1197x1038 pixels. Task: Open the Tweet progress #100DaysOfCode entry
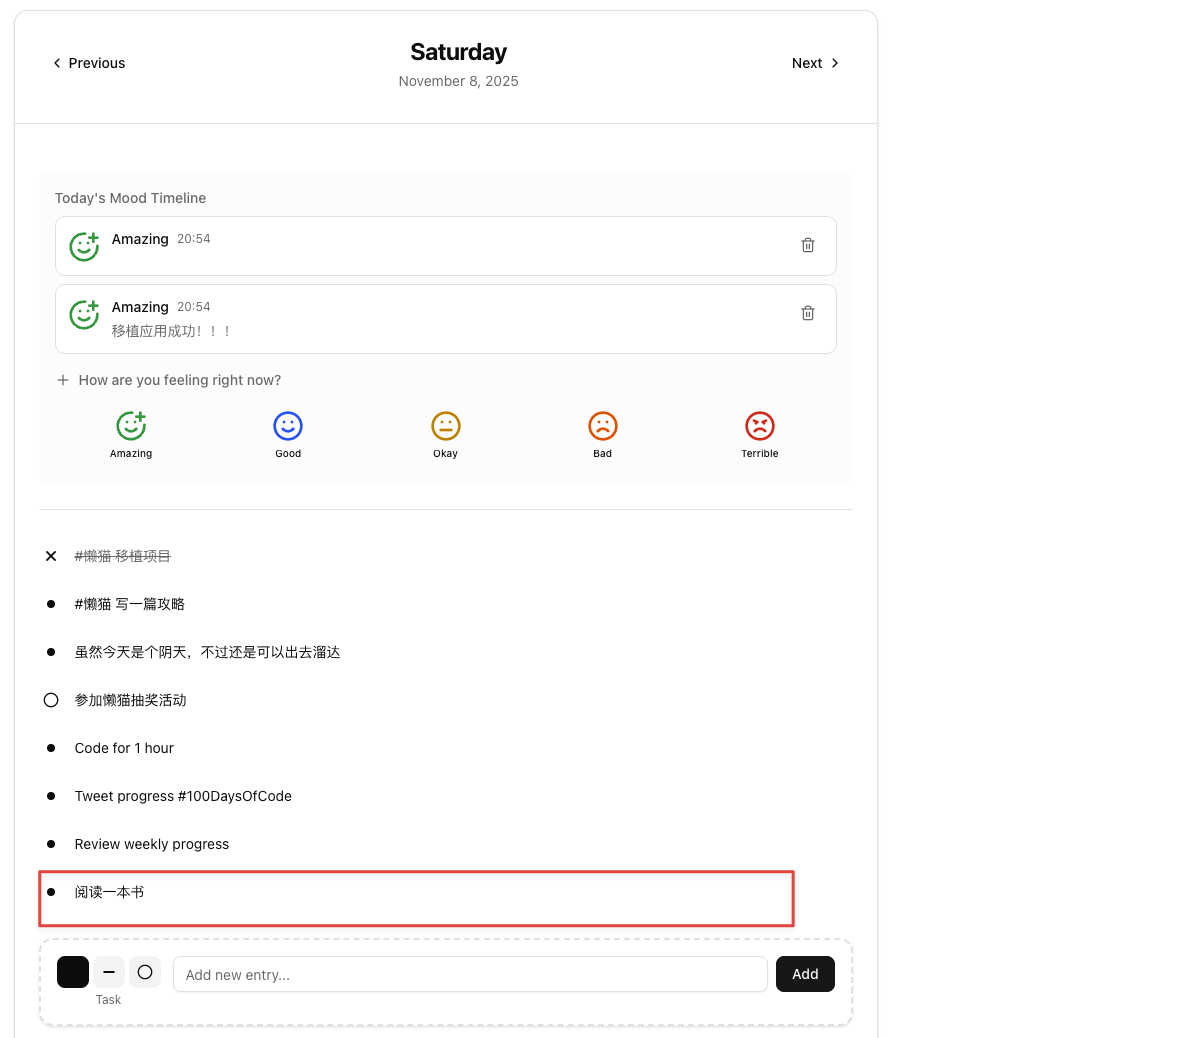[183, 796]
